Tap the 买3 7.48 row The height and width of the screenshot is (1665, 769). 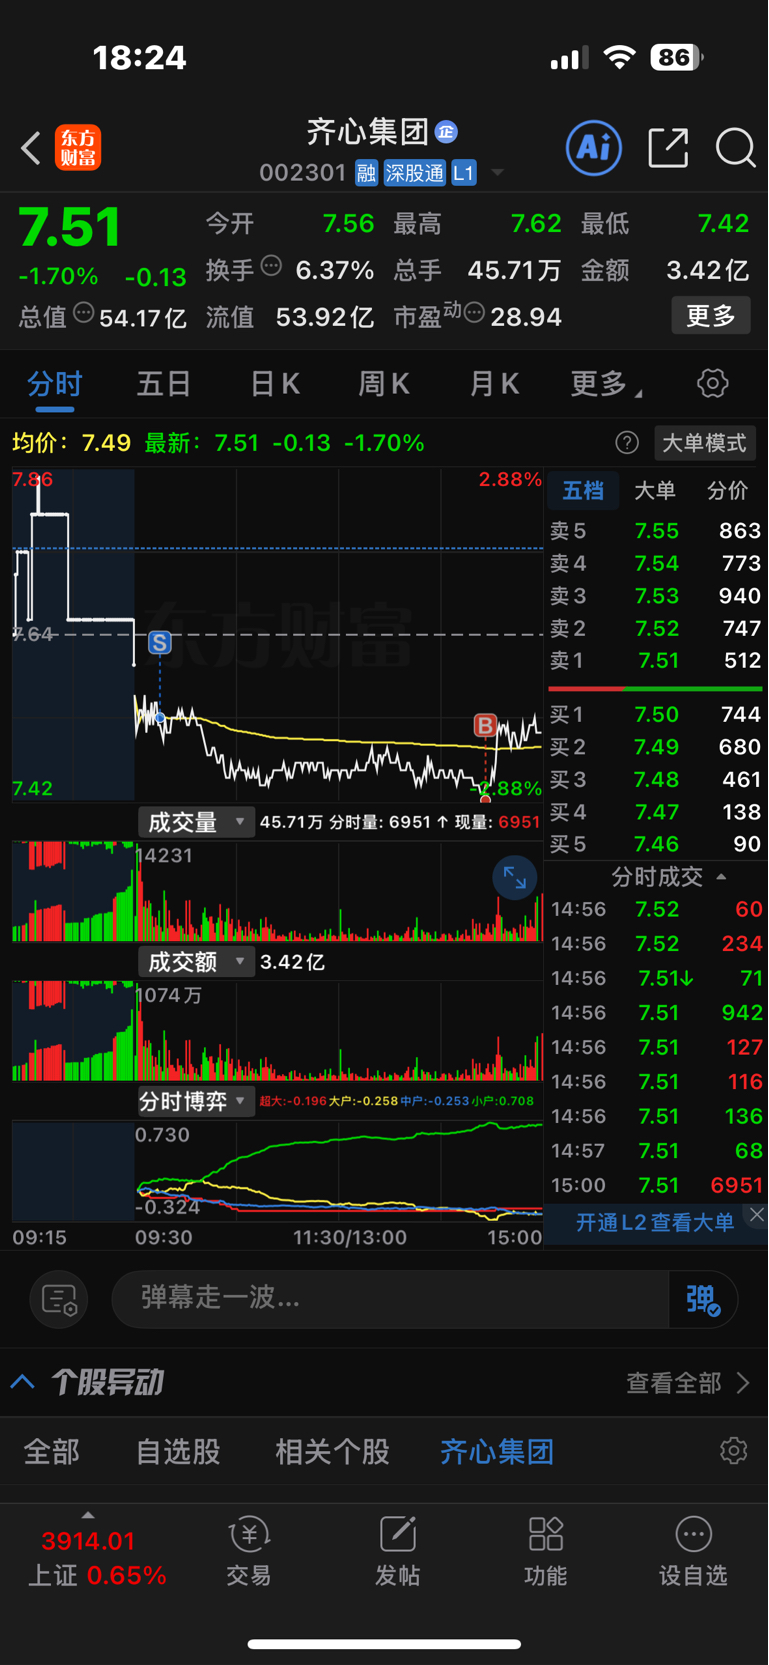click(656, 779)
